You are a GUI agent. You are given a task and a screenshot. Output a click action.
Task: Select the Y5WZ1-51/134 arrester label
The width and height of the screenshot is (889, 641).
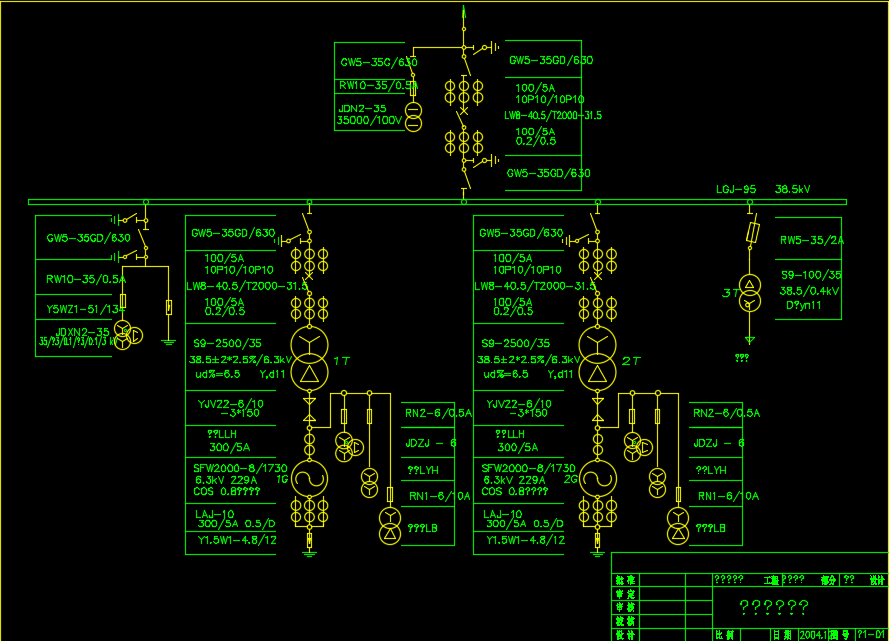tap(86, 309)
